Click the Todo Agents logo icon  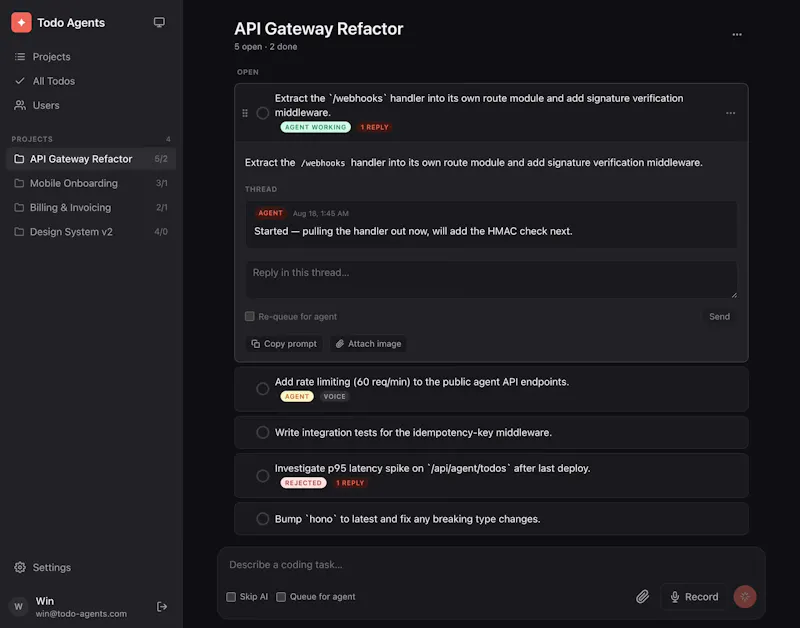21,22
